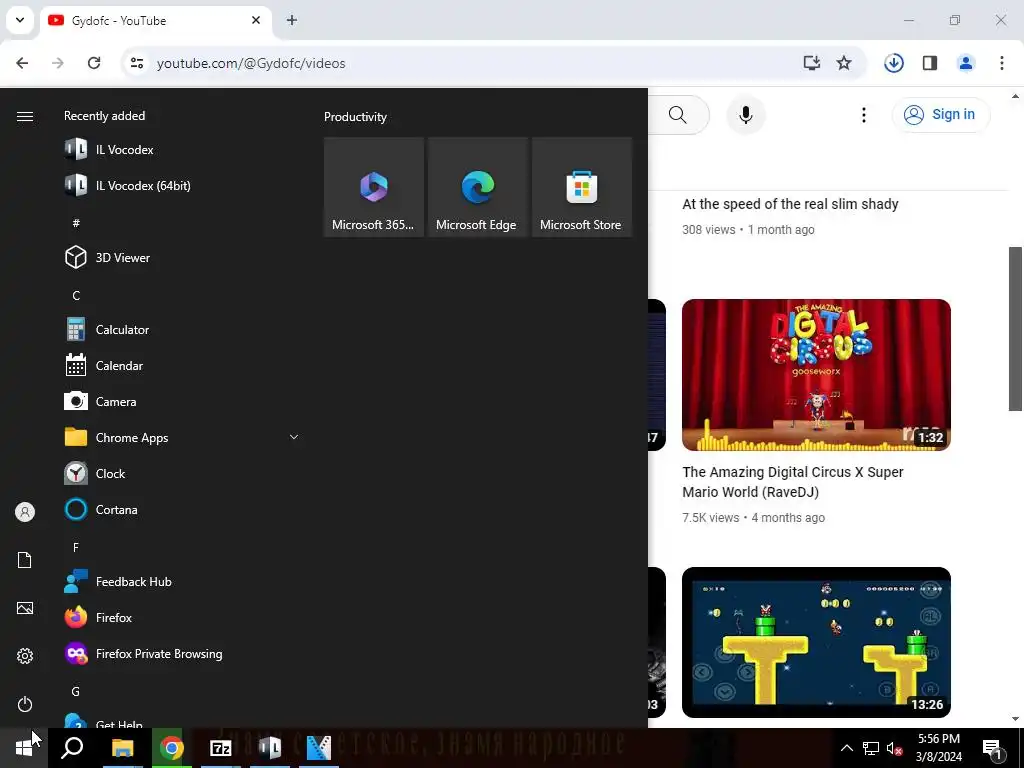Click Power button in Start menu

tap(25, 704)
